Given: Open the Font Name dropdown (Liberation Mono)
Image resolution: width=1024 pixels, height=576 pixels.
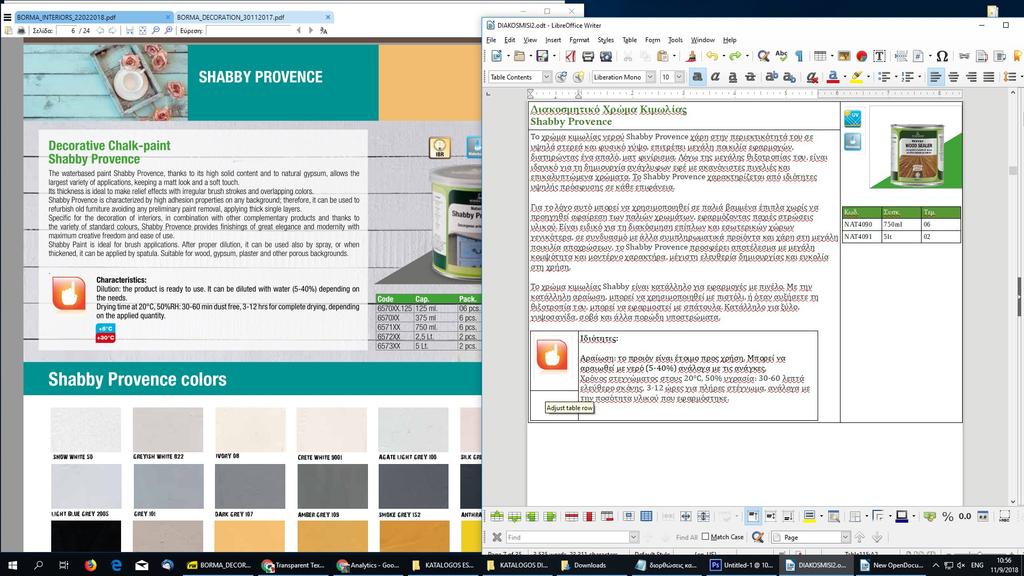Looking at the screenshot, I should (x=650, y=77).
